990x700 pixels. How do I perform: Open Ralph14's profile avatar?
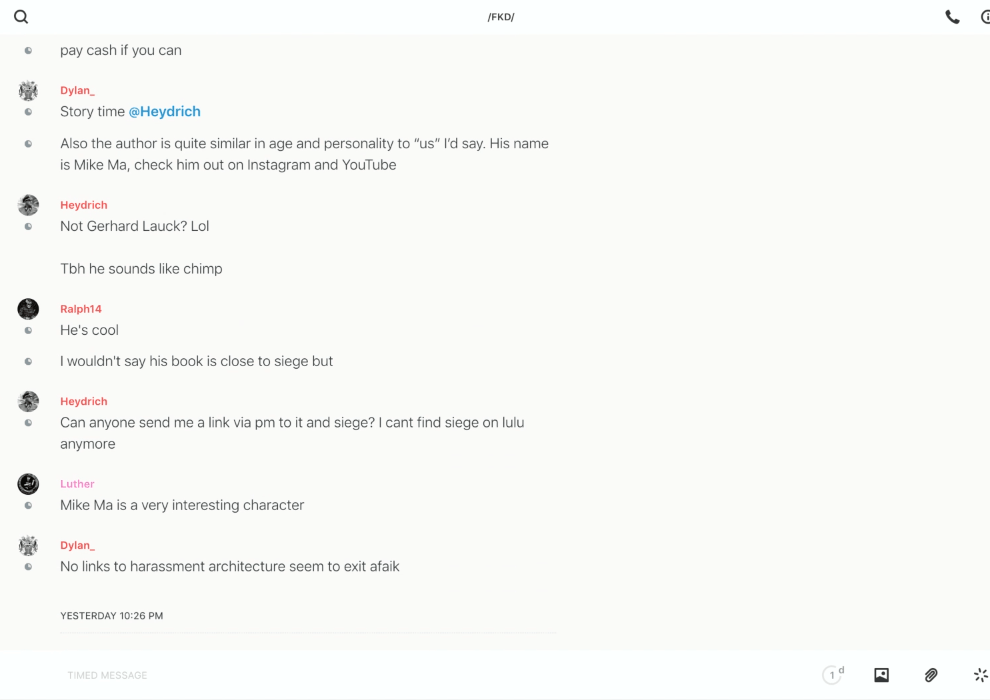(x=28, y=309)
